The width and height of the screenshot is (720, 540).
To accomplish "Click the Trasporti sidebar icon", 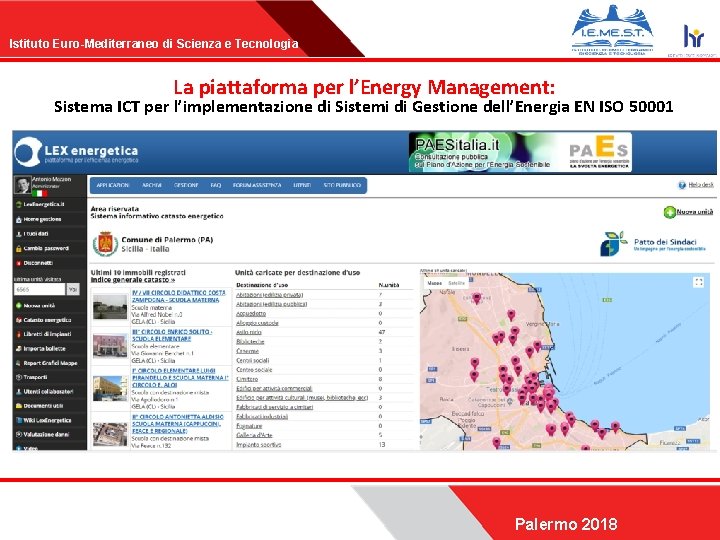I will (19, 377).
